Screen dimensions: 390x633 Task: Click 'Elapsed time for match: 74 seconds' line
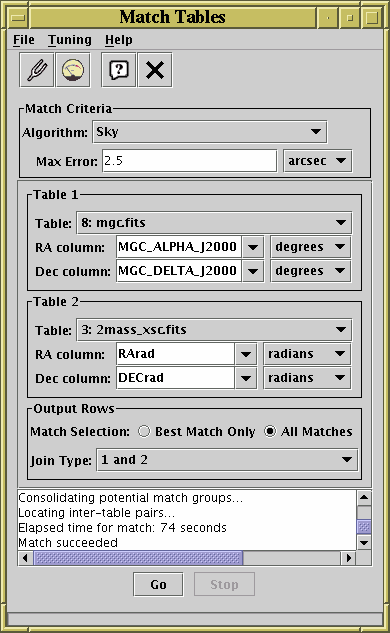tap(122, 528)
